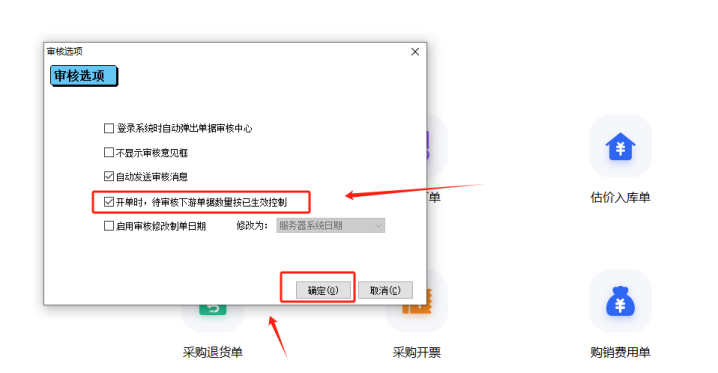Click the 修改为: label text
This screenshot has height=373, width=718.
click(x=252, y=226)
